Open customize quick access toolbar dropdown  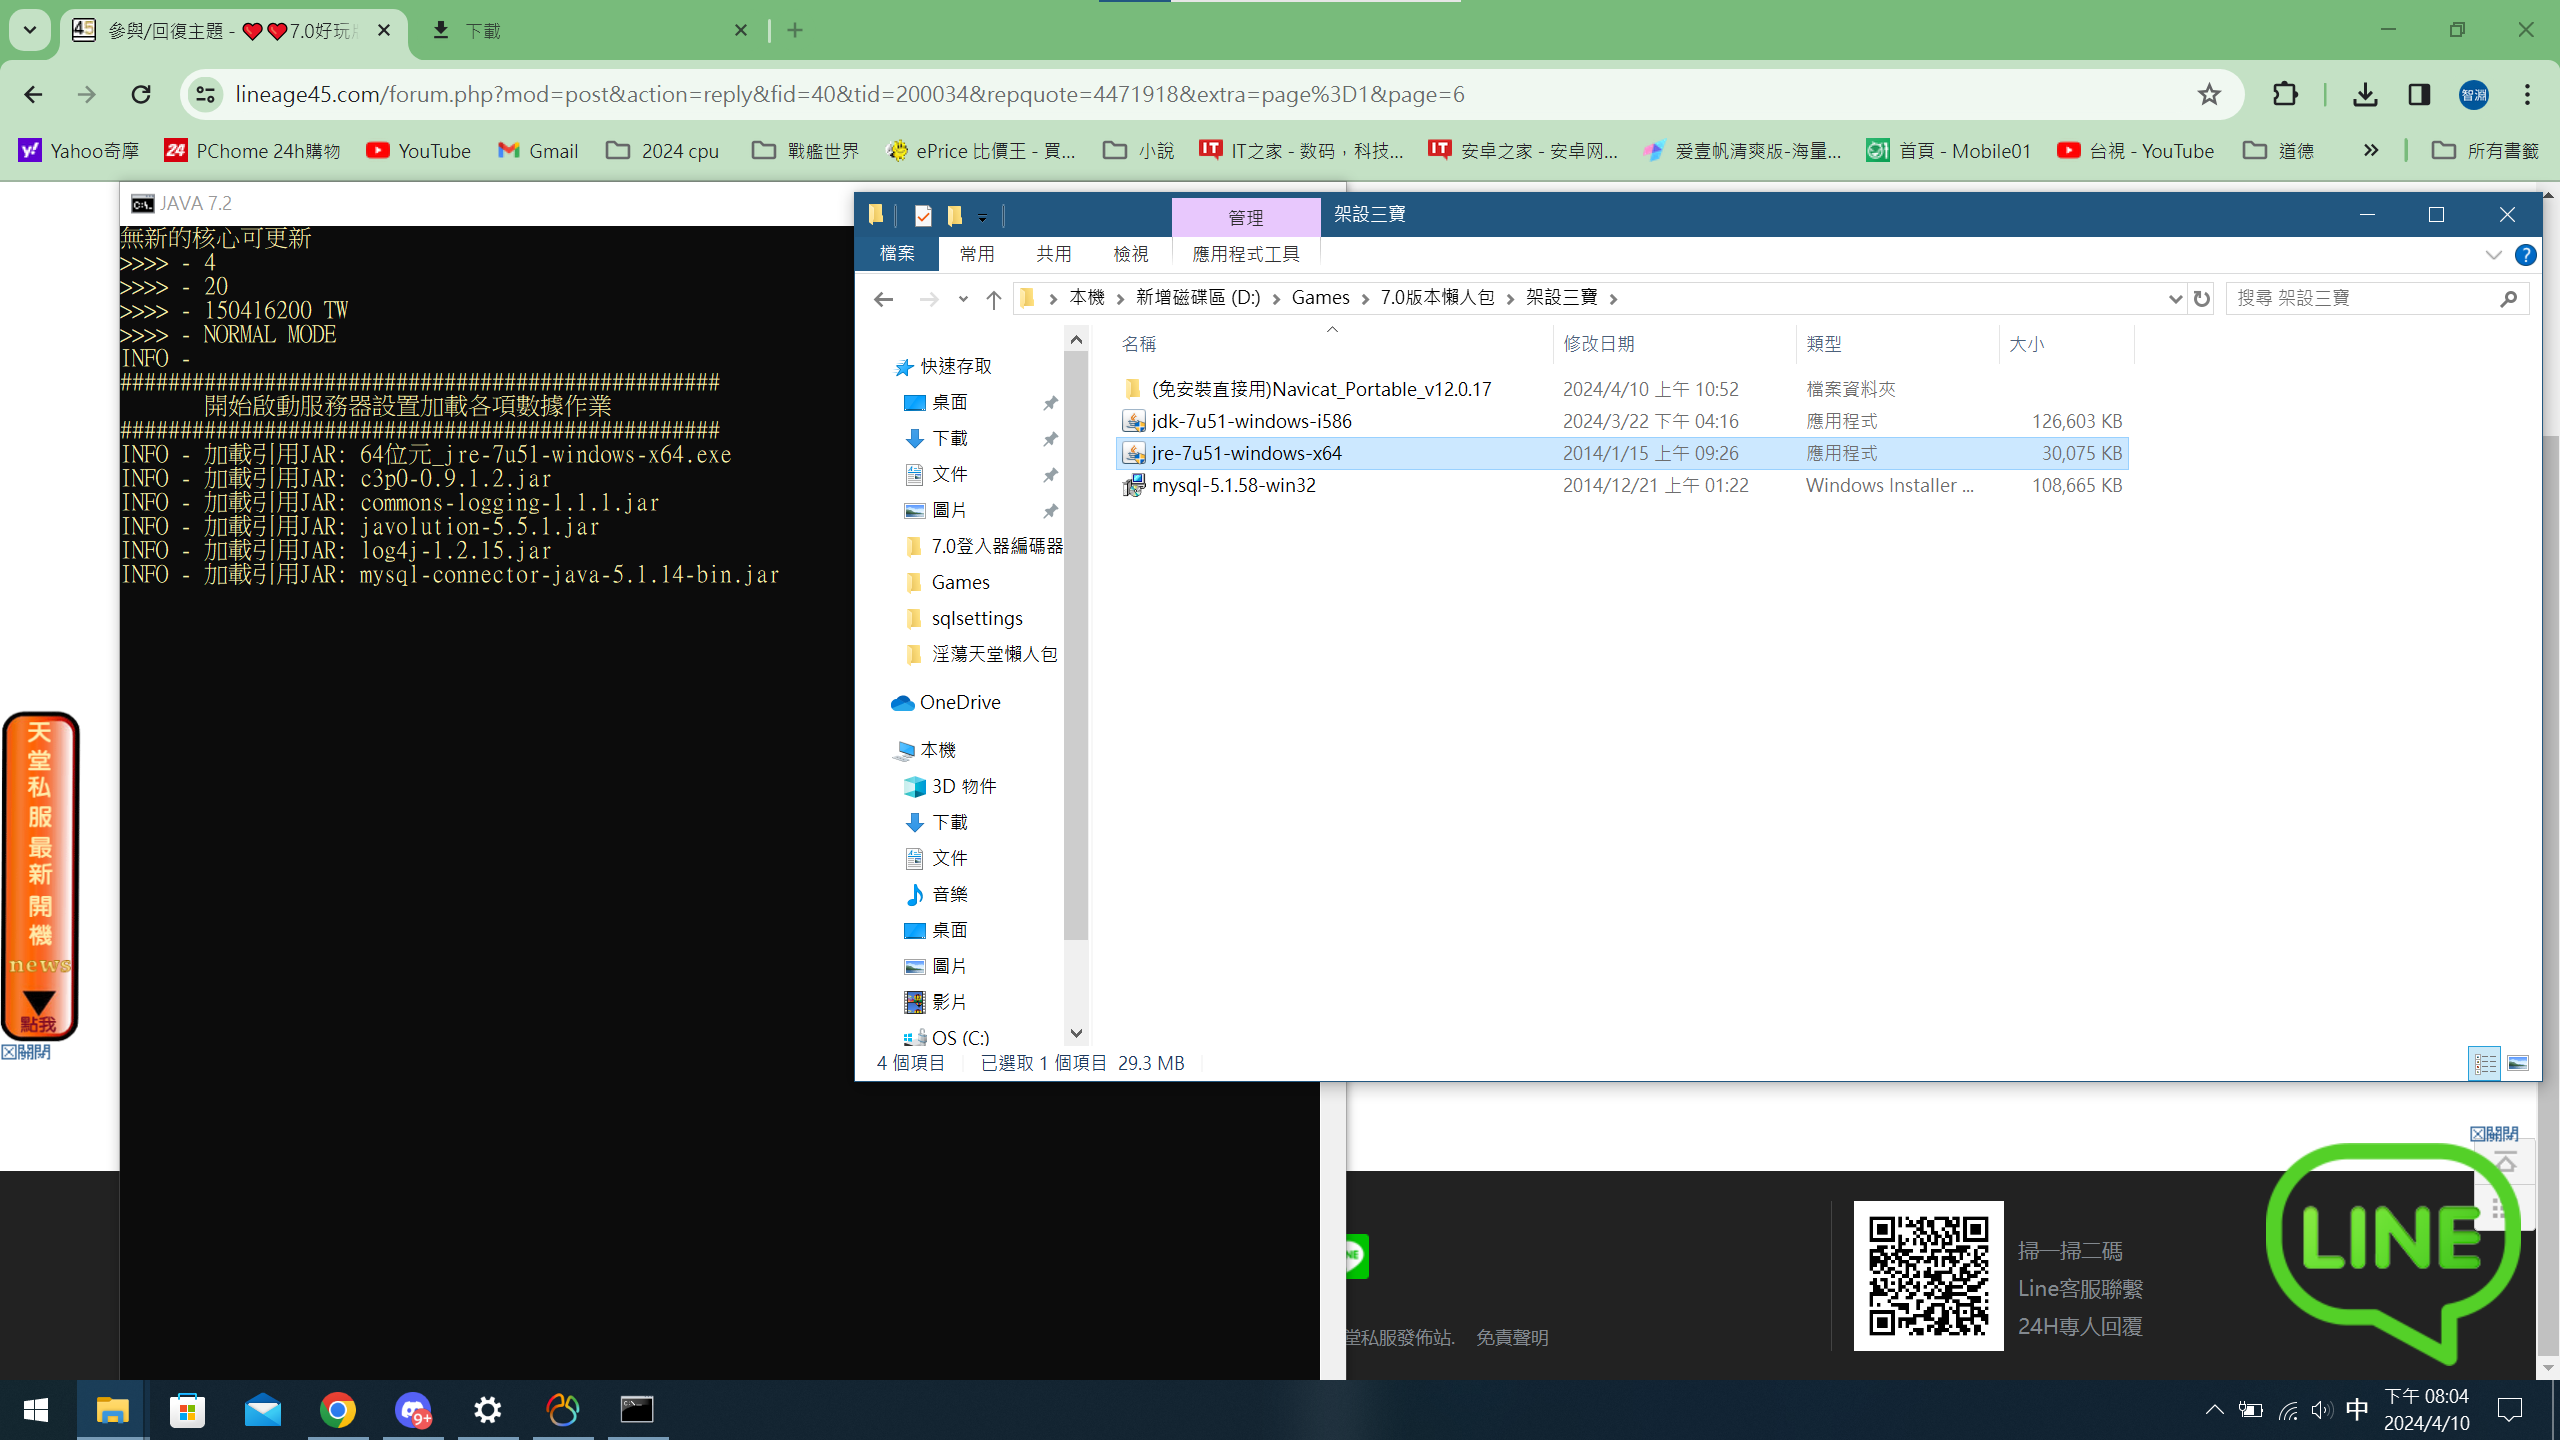point(983,216)
